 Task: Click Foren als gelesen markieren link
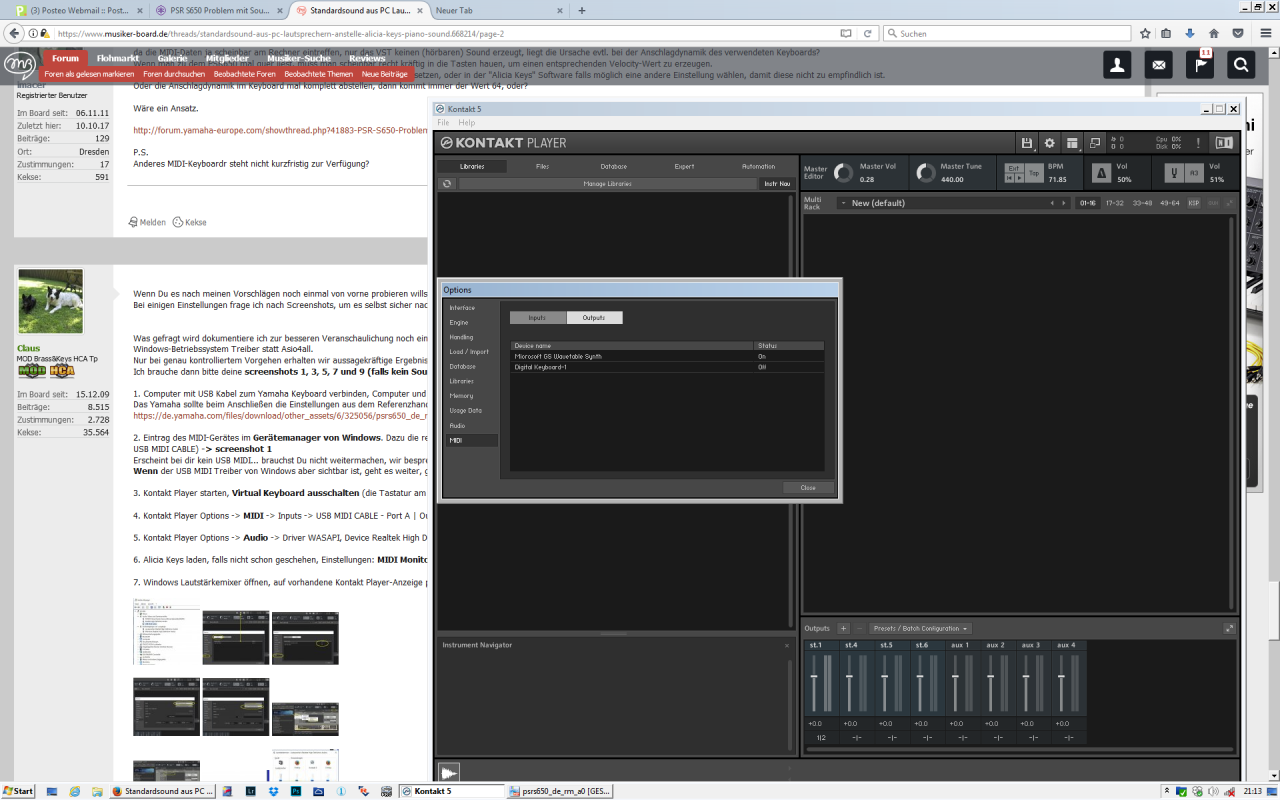(89, 74)
